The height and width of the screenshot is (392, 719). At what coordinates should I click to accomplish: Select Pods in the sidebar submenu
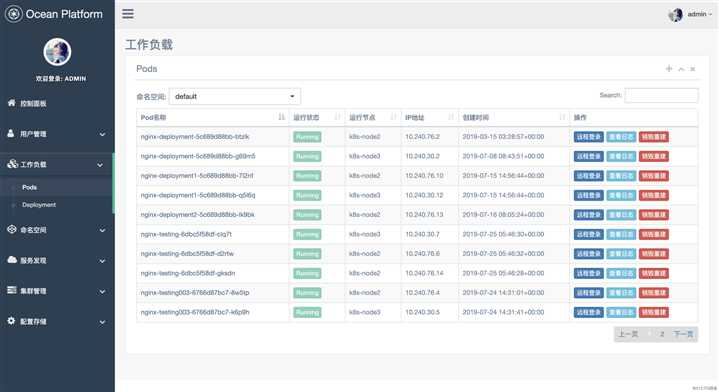tap(29, 188)
